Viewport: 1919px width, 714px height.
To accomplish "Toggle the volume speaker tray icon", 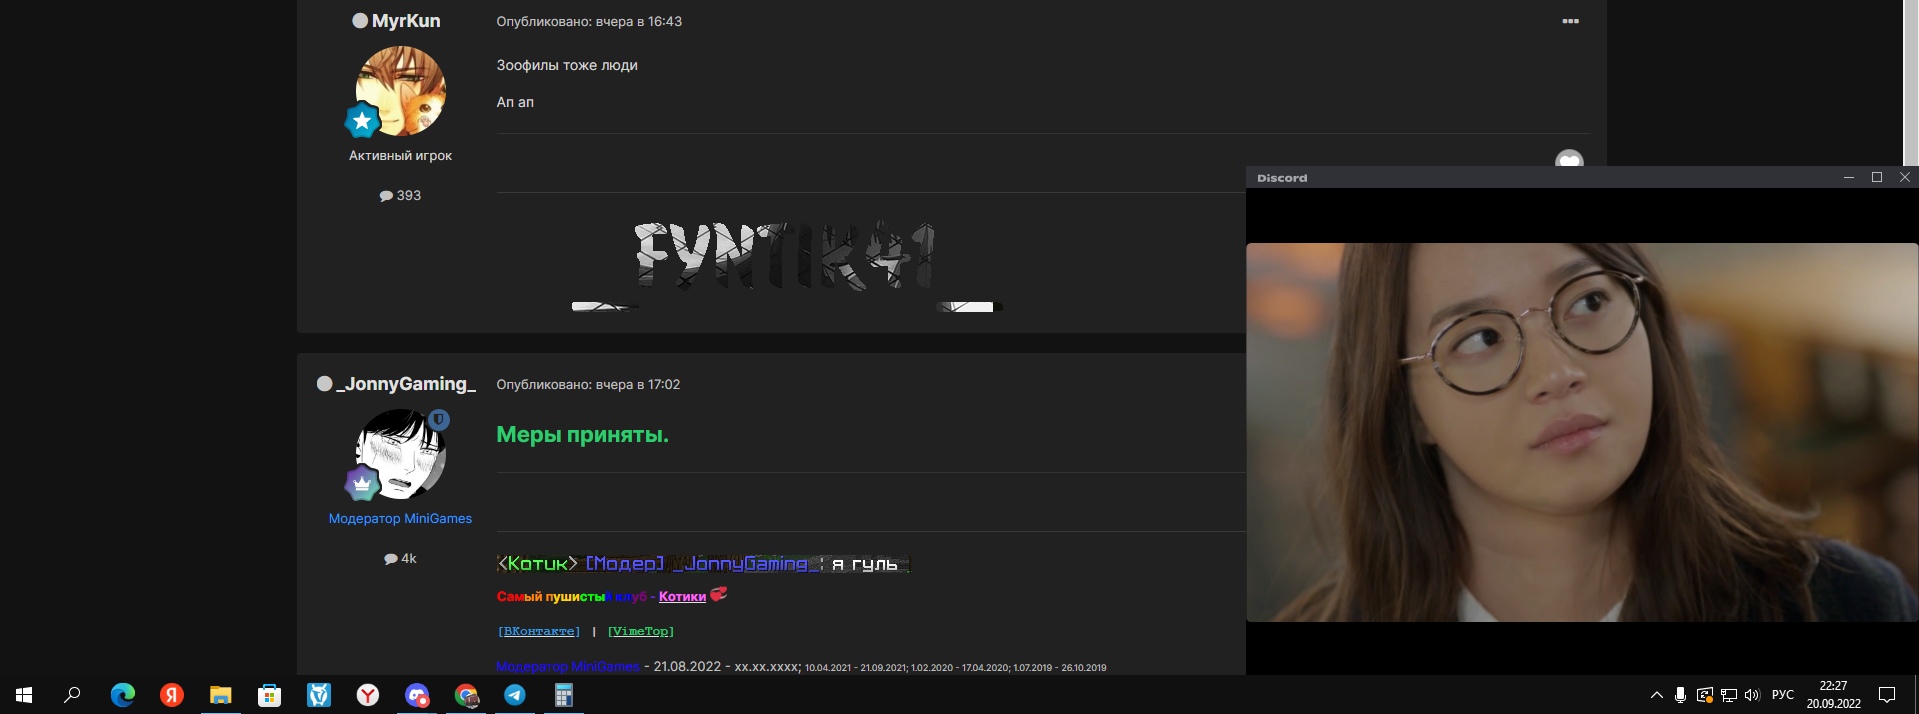I will pos(1752,695).
